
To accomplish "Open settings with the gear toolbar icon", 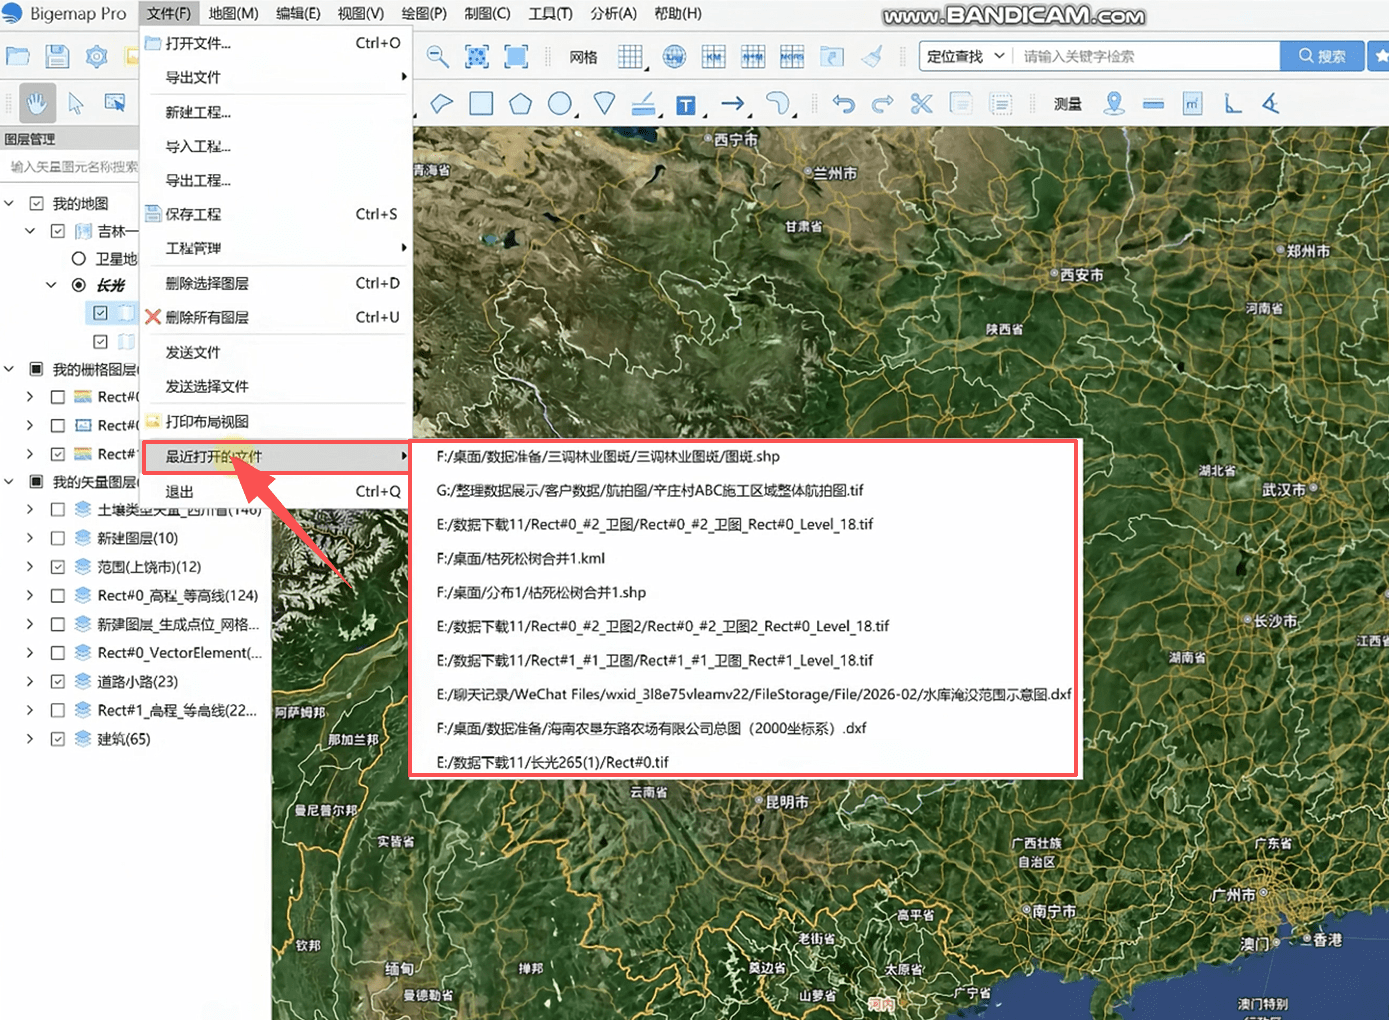I will point(96,57).
